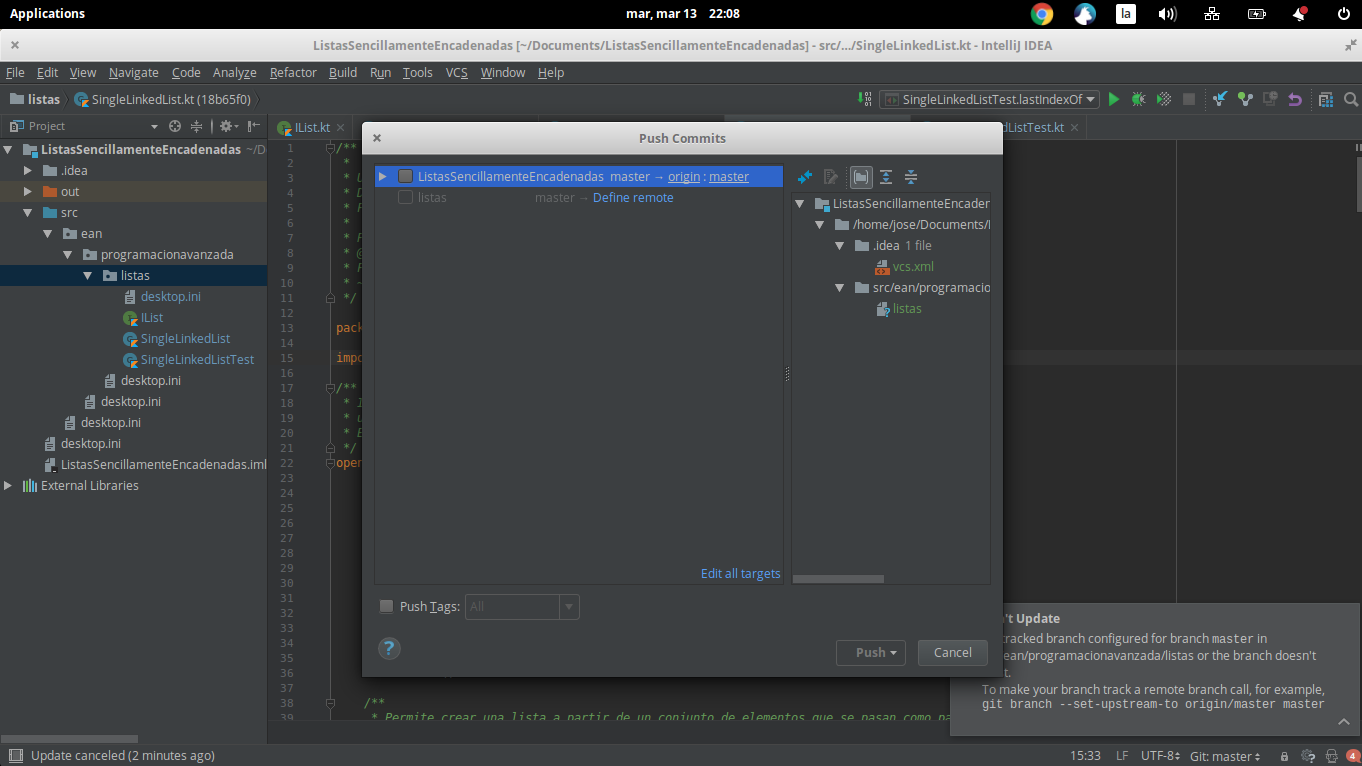Collapse .idea 1 file node in Push tree
Image resolution: width=1362 pixels, height=766 pixels.
click(841, 245)
